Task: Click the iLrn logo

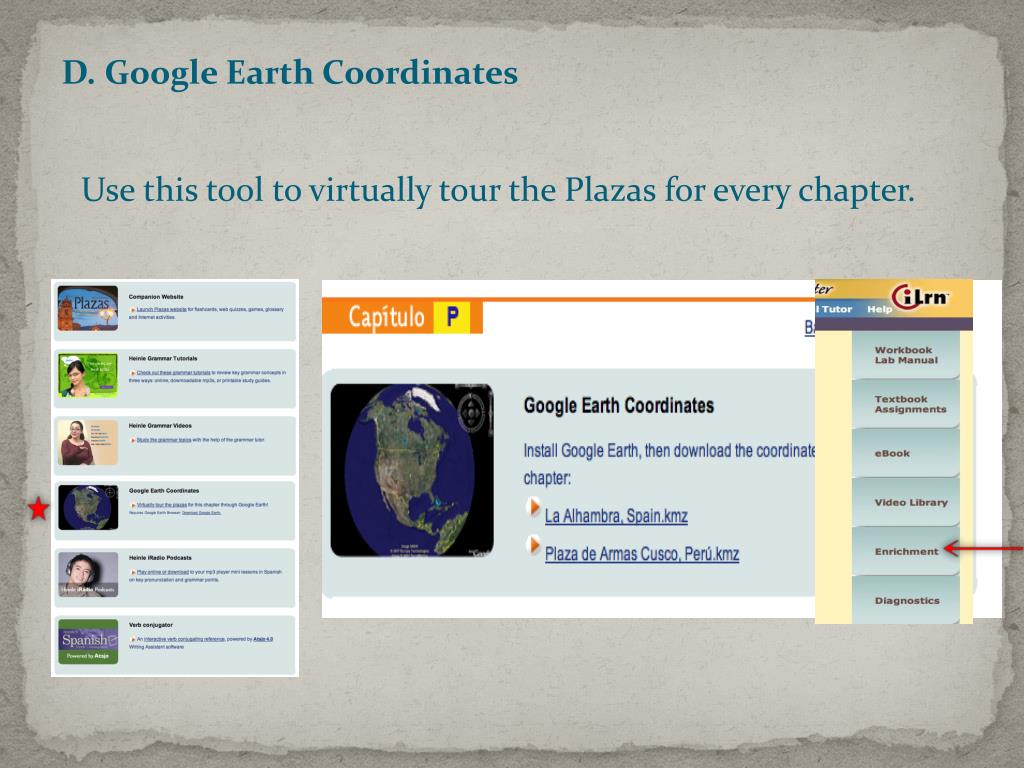Action: [920, 297]
